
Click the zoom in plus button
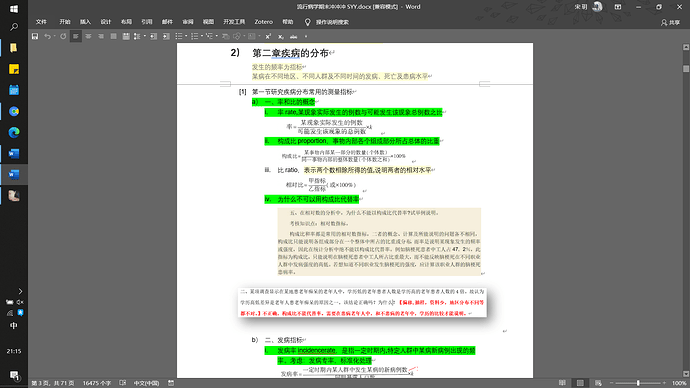point(664,383)
